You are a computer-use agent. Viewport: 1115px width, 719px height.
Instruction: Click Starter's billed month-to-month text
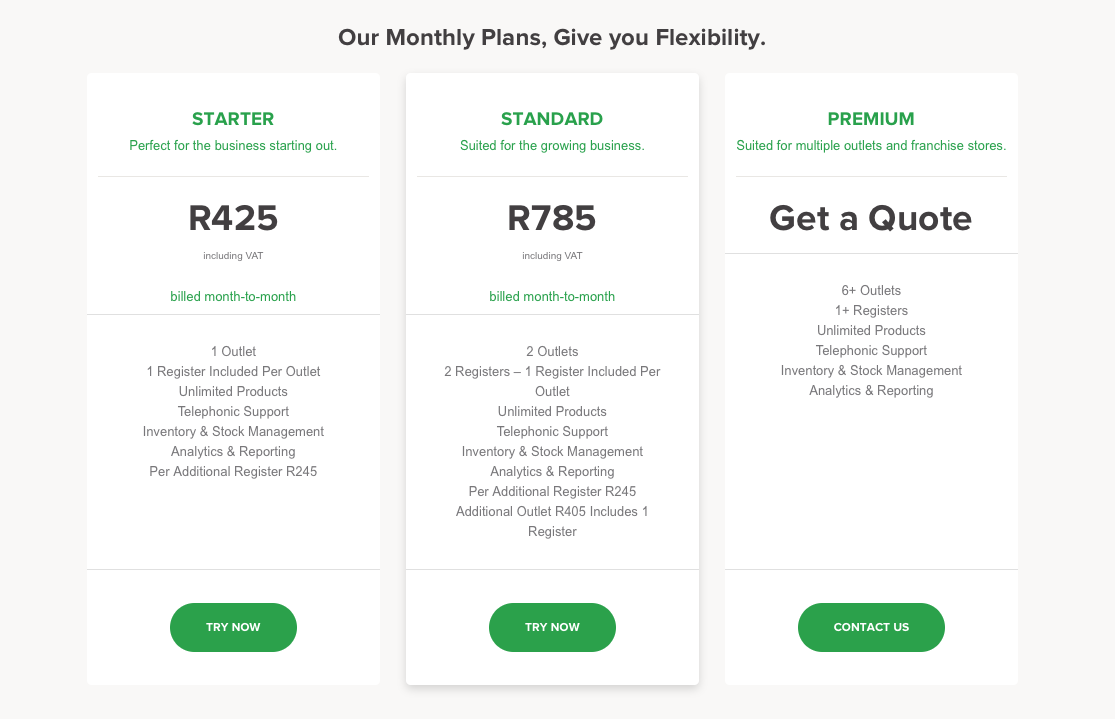(233, 297)
